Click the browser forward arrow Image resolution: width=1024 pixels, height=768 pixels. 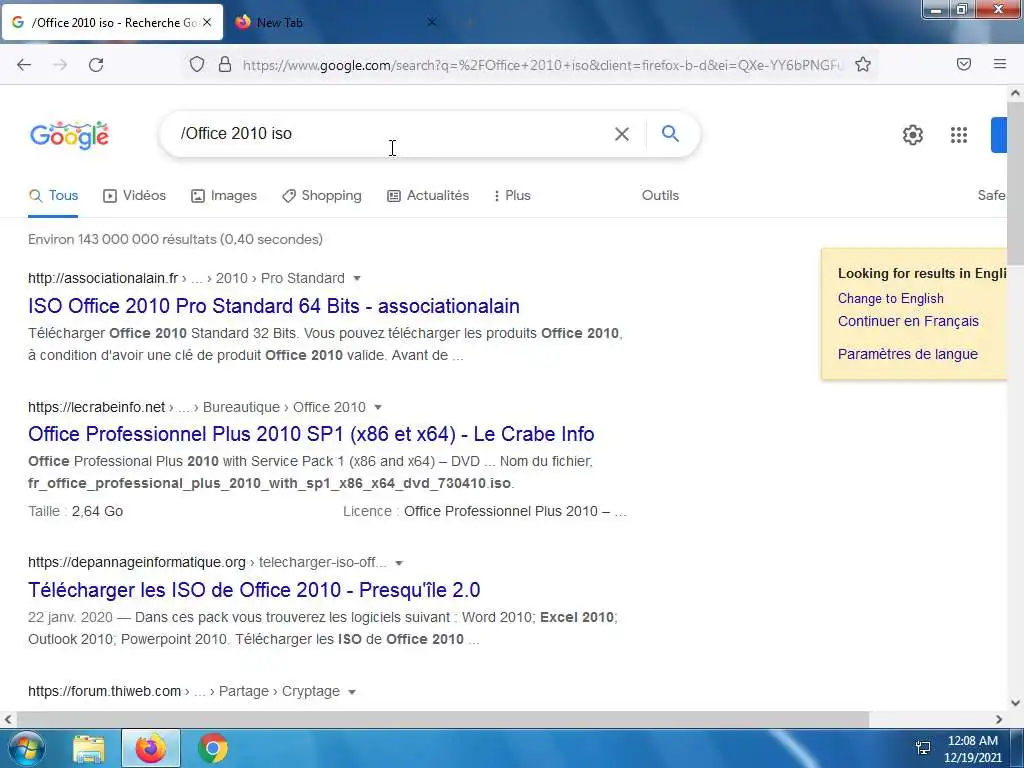click(x=60, y=65)
